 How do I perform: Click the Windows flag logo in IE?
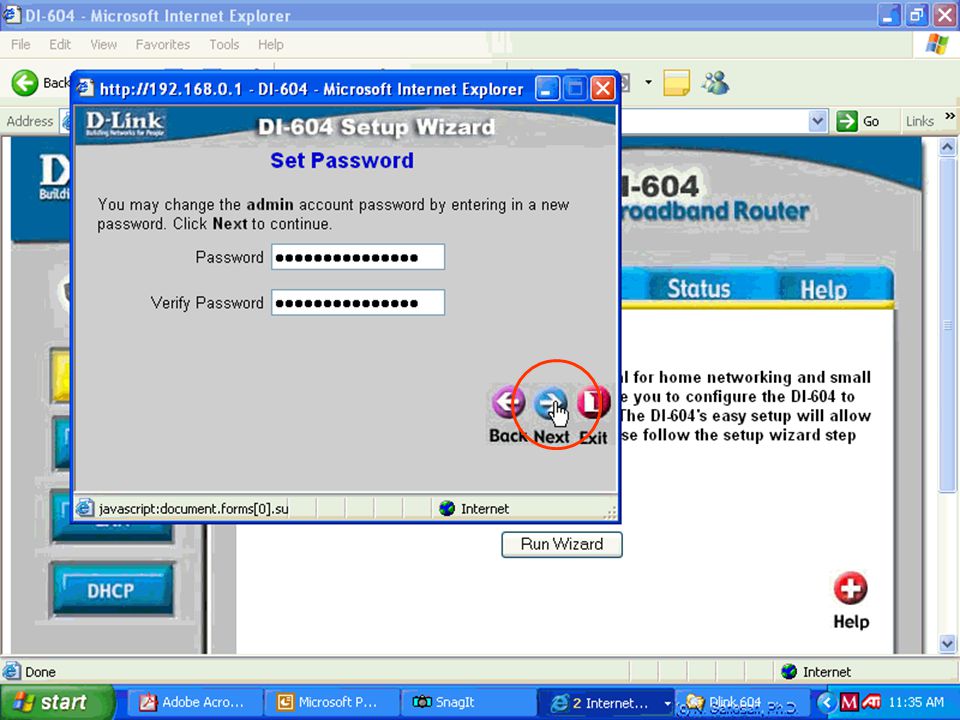936,45
